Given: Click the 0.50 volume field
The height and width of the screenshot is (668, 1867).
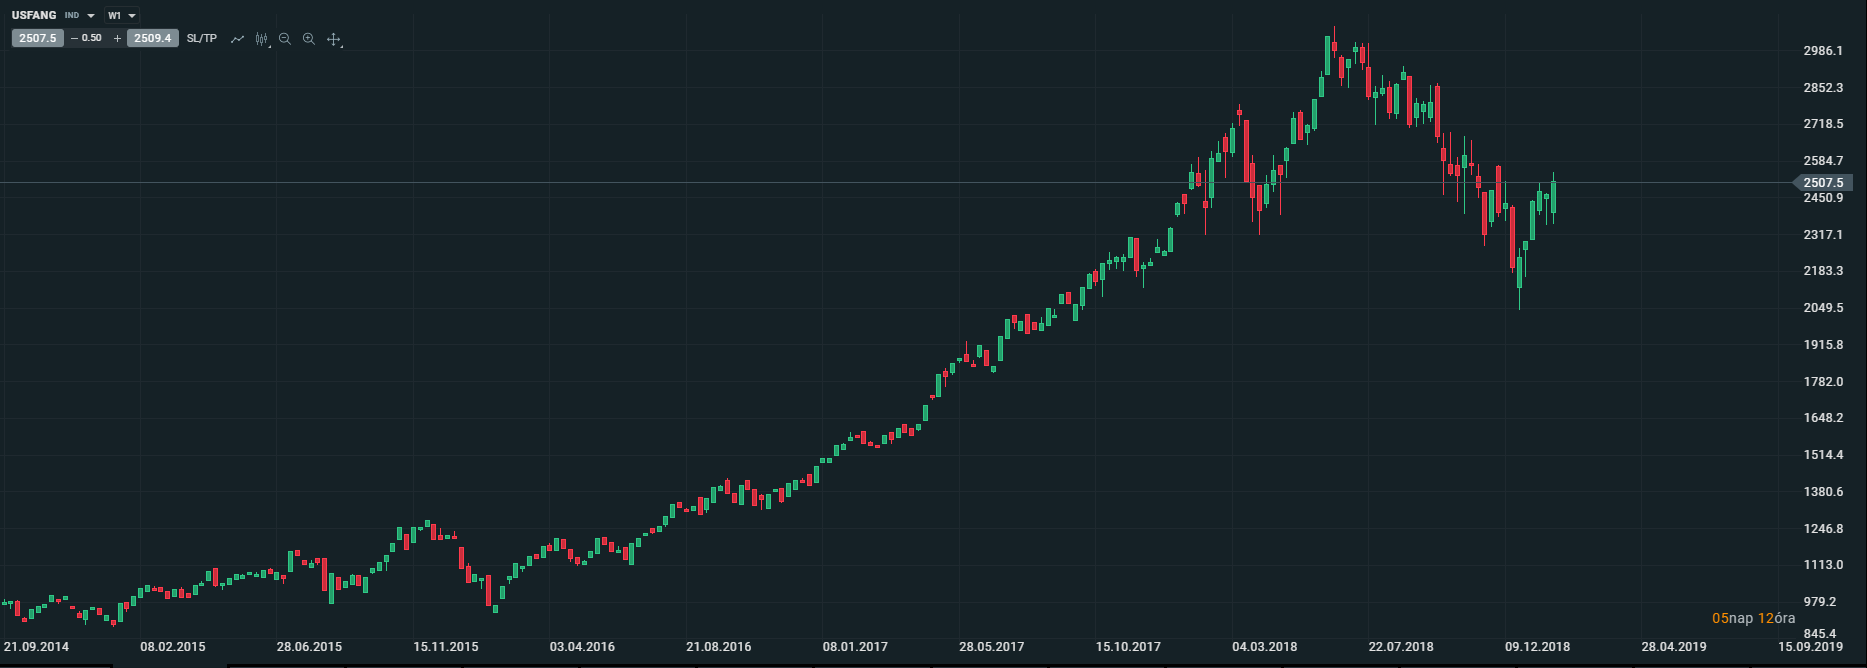Looking at the screenshot, I should [92, 38].
